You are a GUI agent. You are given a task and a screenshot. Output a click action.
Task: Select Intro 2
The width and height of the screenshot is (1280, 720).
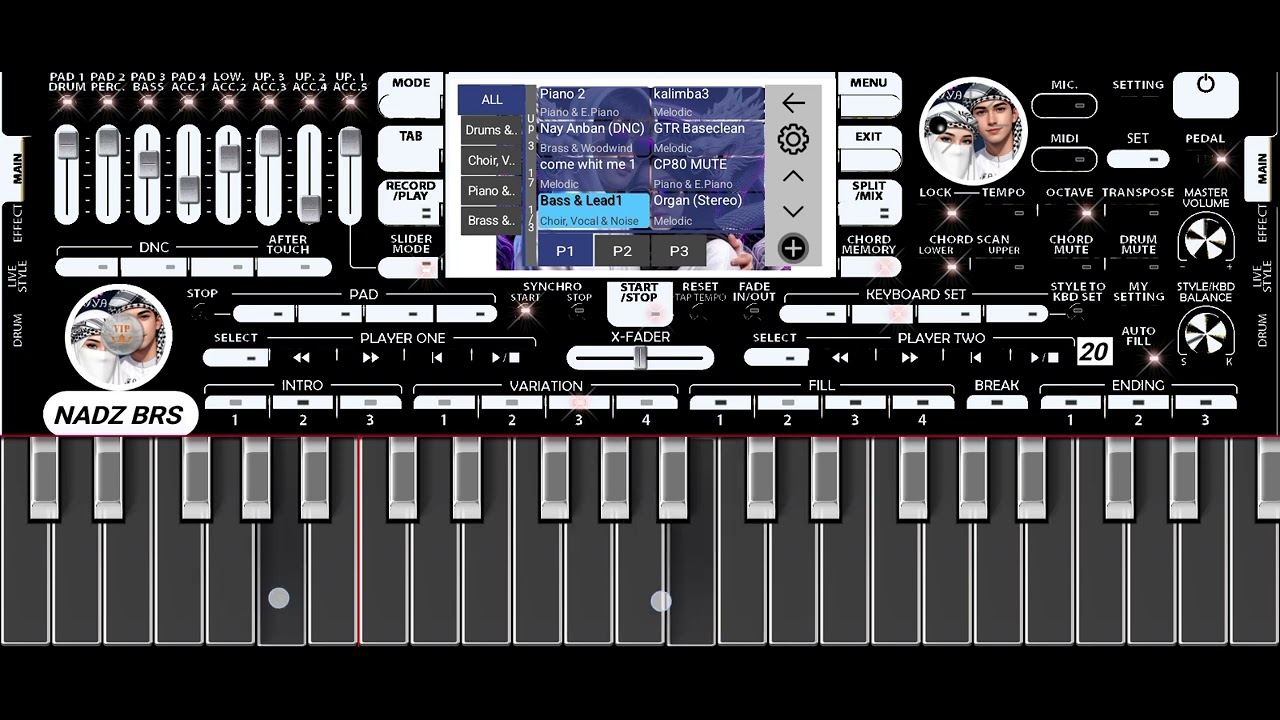(x=303, y=403)
